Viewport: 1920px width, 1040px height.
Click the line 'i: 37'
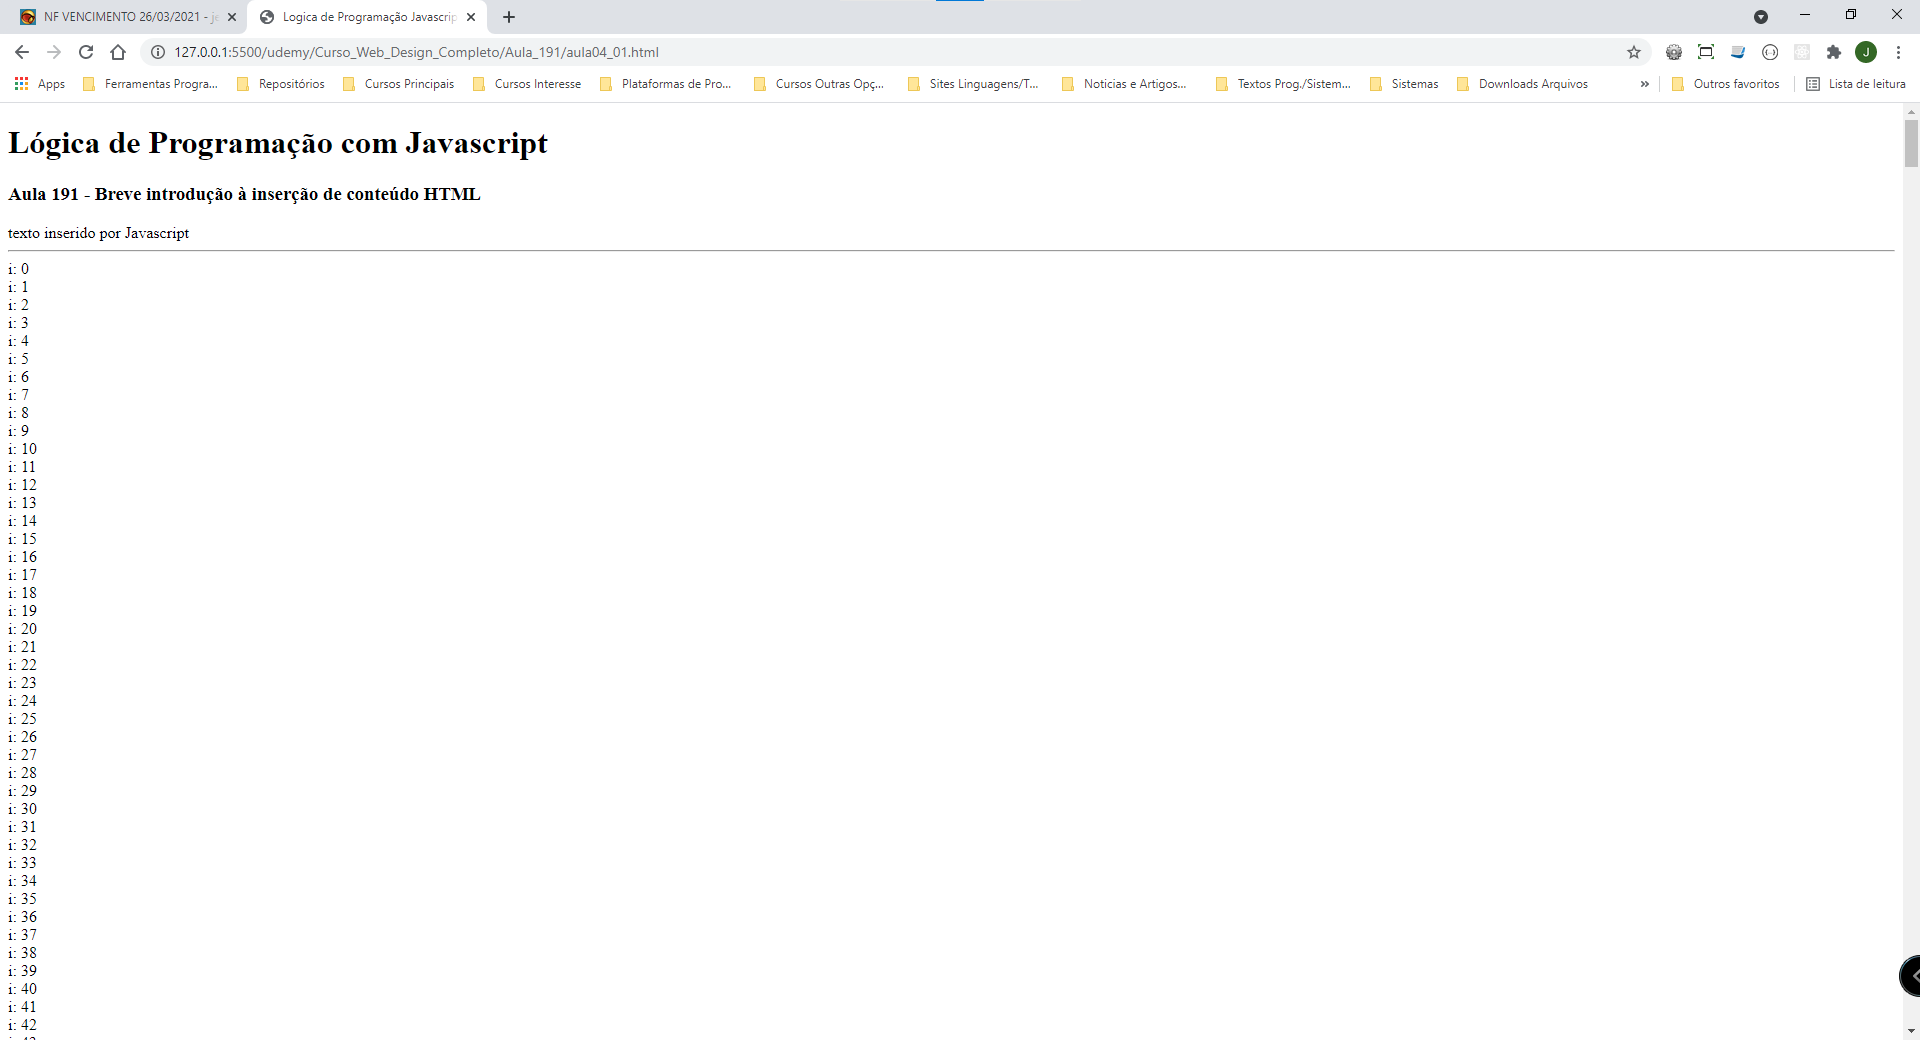(22, 935)
